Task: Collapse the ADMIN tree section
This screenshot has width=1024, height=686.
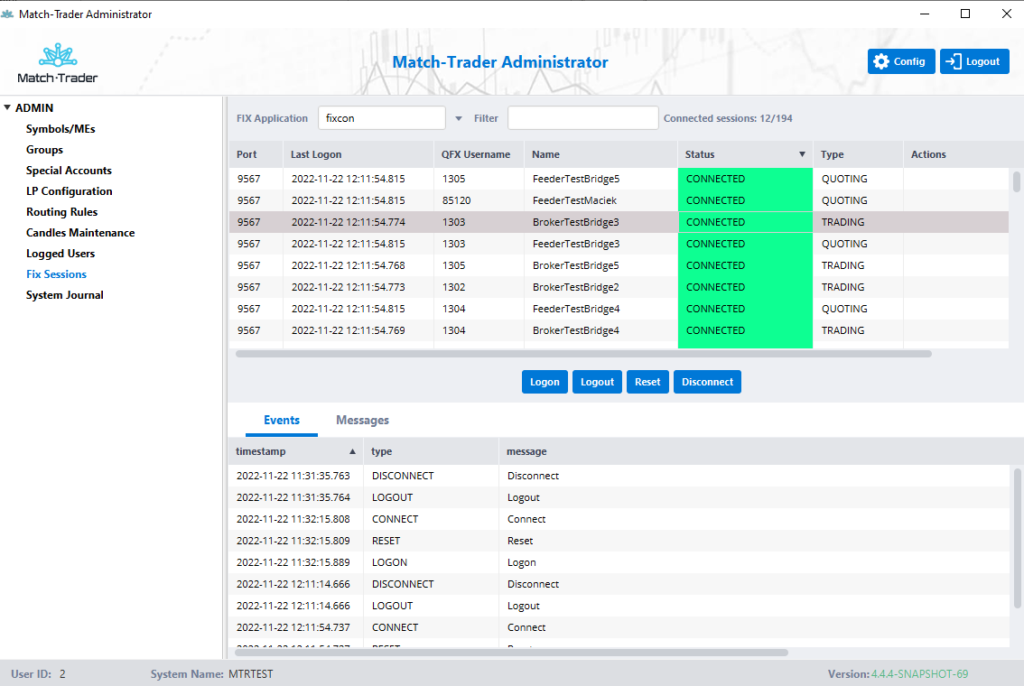Action: point(7,107)
